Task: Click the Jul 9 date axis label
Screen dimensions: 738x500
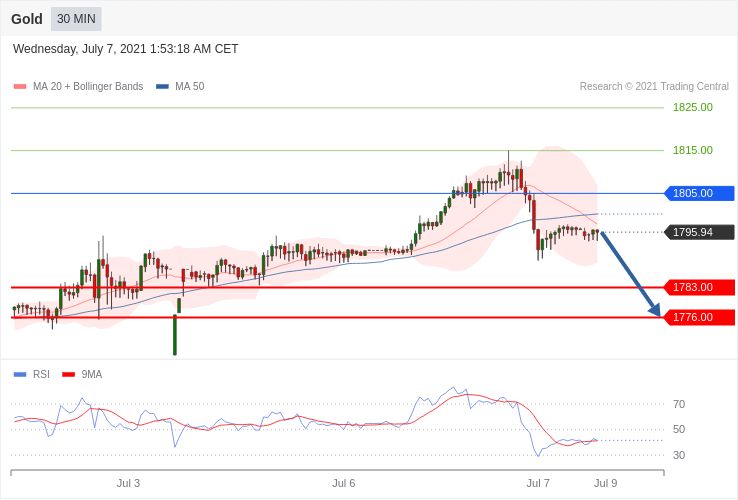Action: [605, 483]
